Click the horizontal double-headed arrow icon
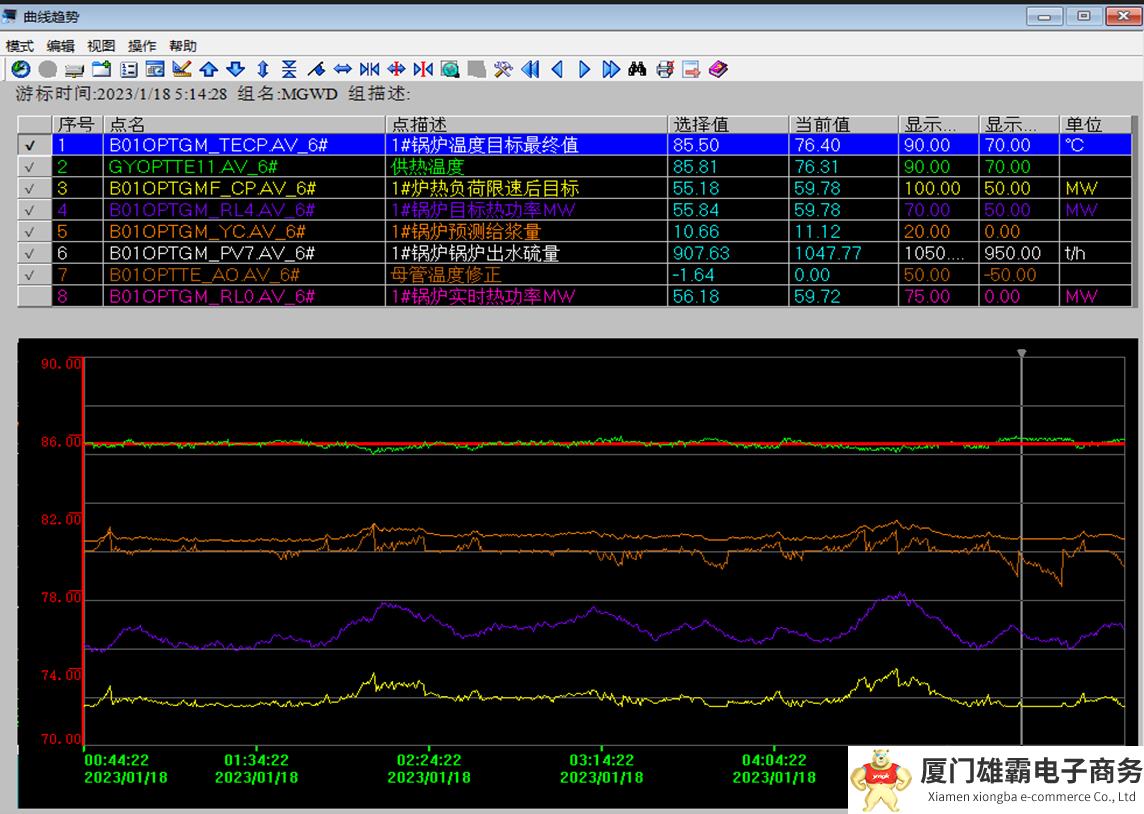 (343, 69)
